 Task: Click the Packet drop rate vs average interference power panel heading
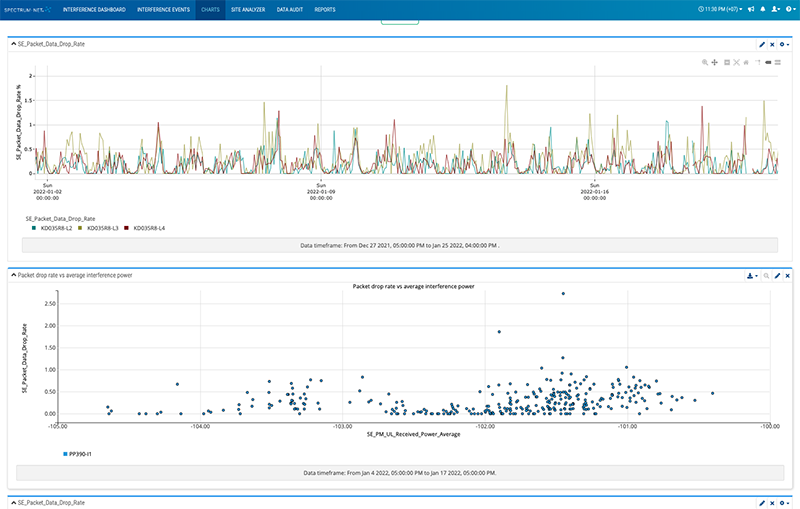coord(75,275)
